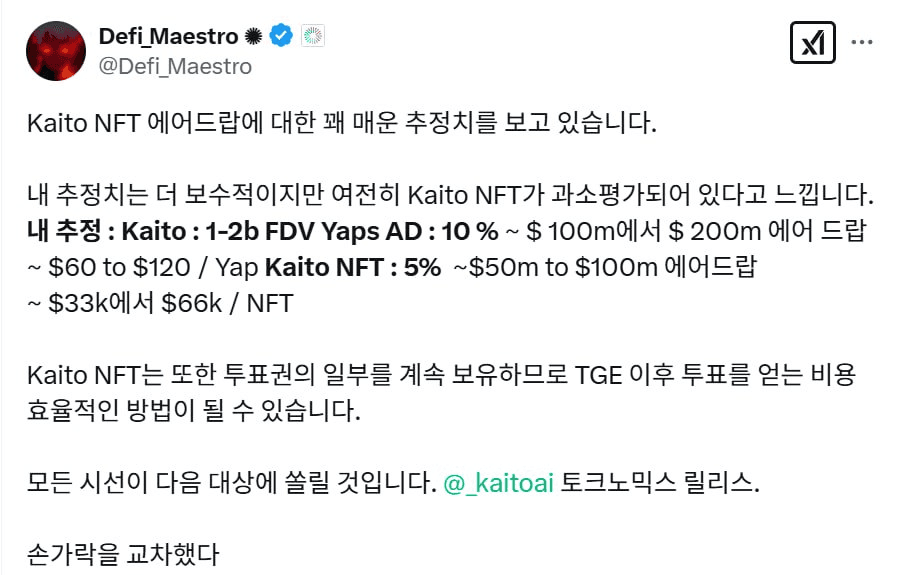The height and width of the screenshot is (575, 900).
Task: Click the opening line about Kaito NFT 에어드랍
Action: tap(342, 123)
